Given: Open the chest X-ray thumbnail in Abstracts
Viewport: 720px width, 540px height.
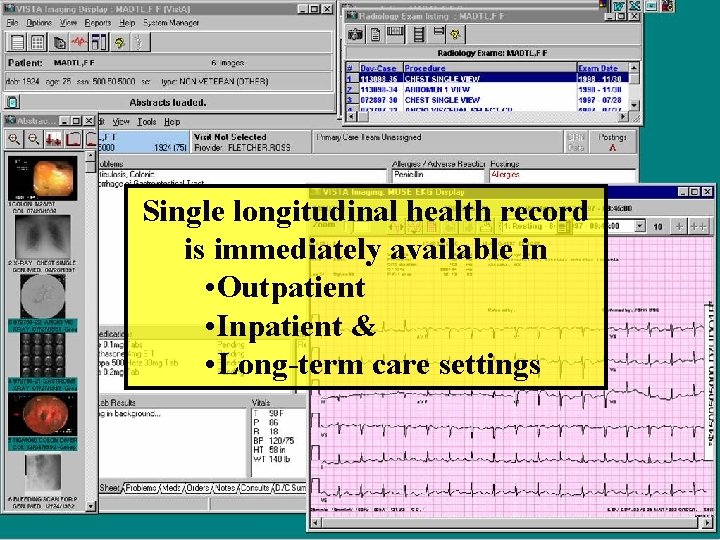Looking at the screenshot, I should (x=43, y=237).
